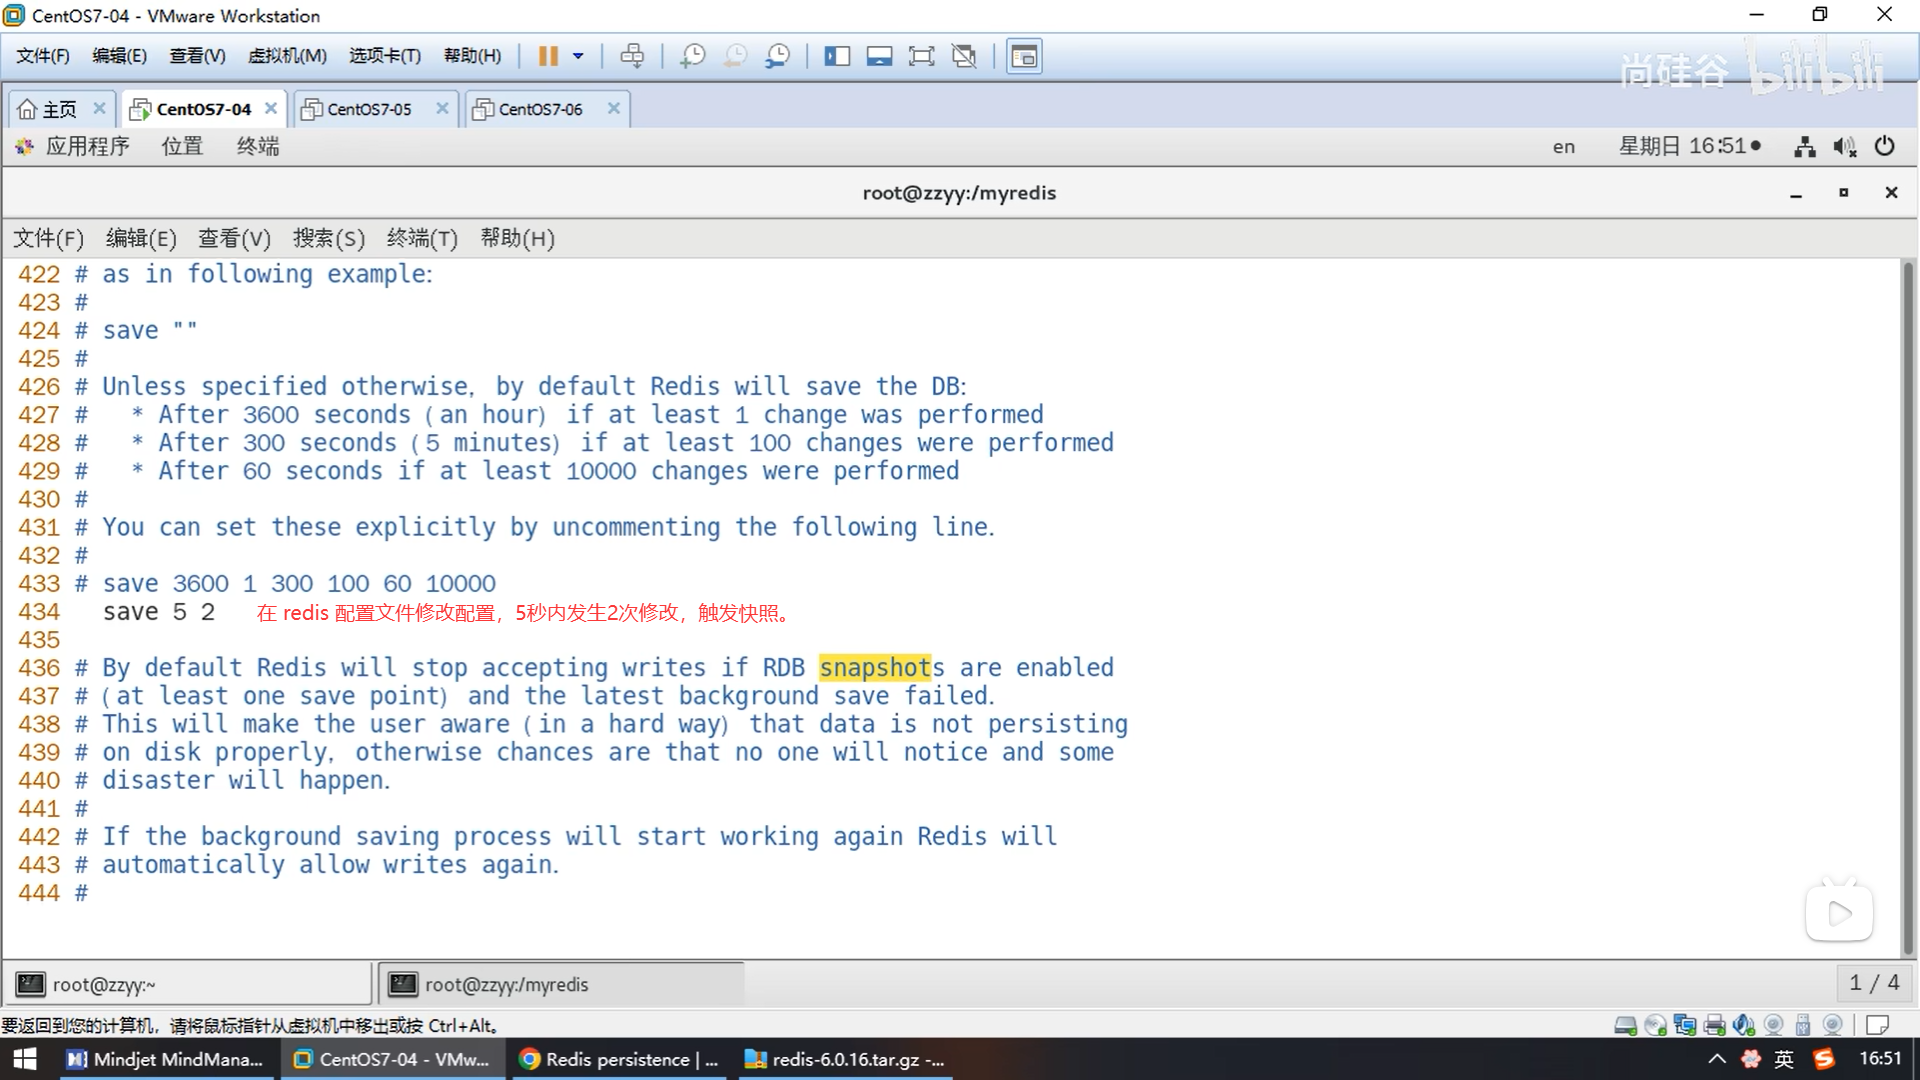1920x1080 pixels.
Task: Switch to the CentOS7-05 tab
Action: pos(369,109)
